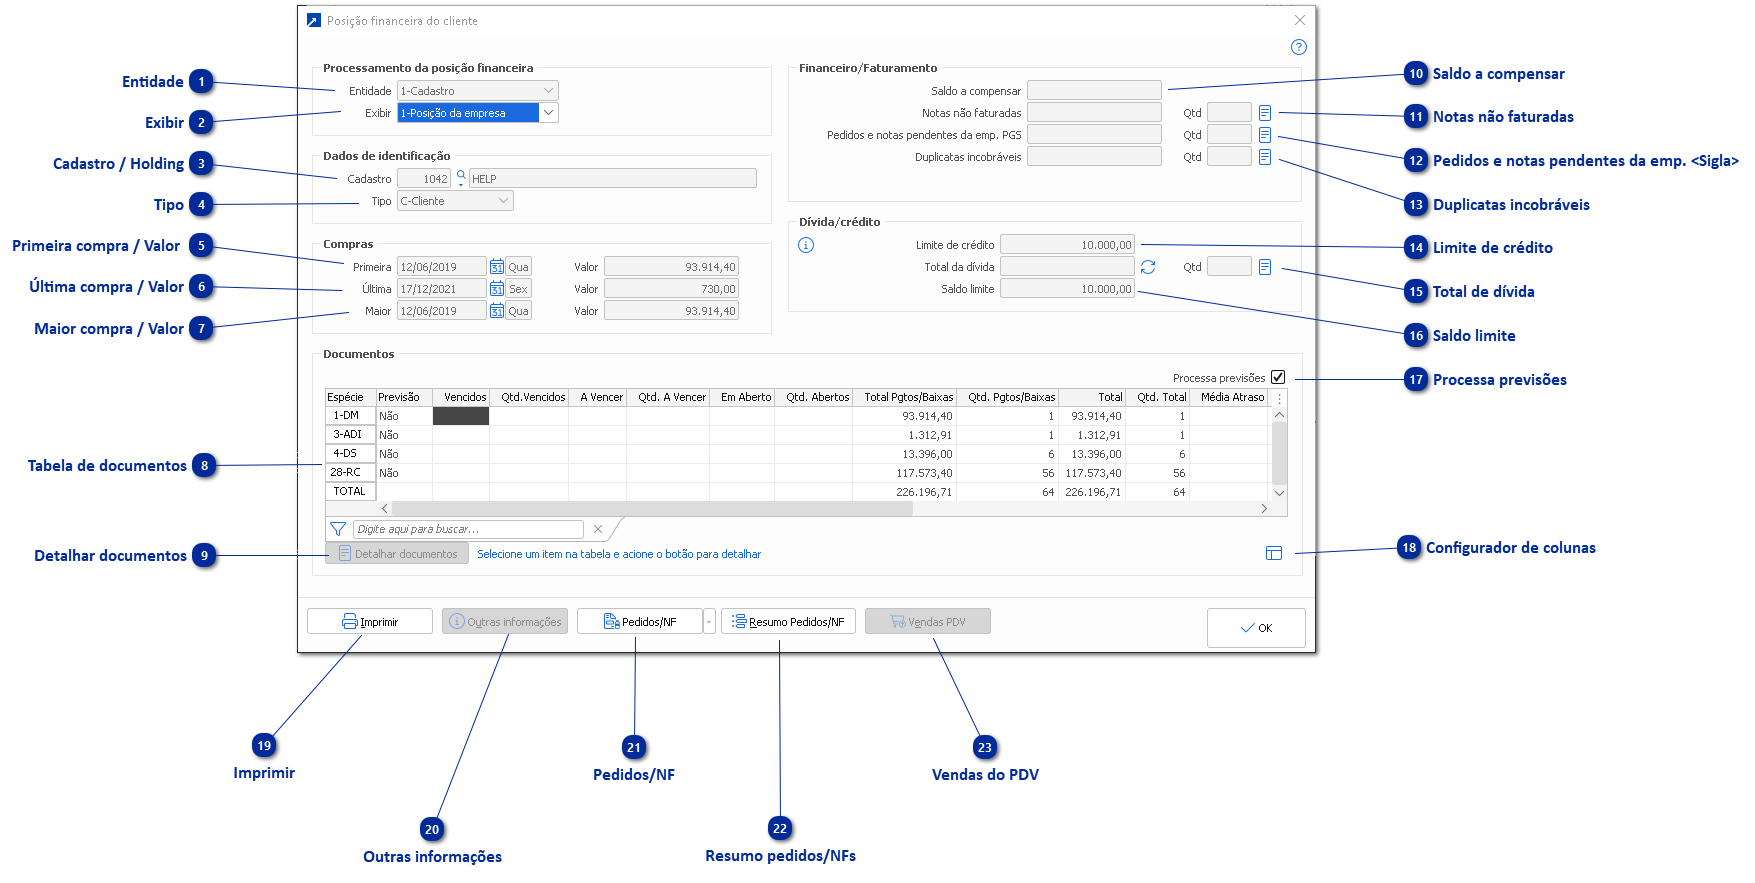Image resolution: width=1755 pixels, height=883 pixels.
Task: Open Pedidos/NF button
Action: click(640, 621)
